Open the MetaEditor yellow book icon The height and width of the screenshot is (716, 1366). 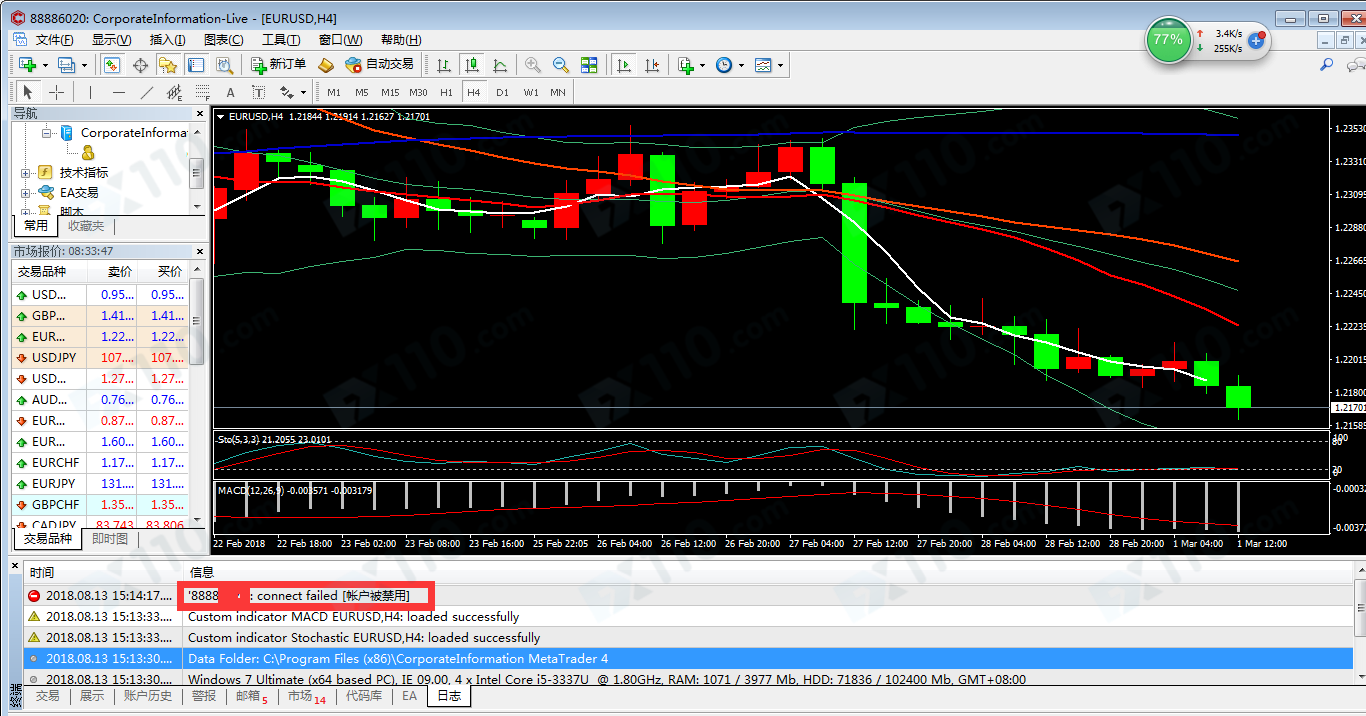point(325,64)
